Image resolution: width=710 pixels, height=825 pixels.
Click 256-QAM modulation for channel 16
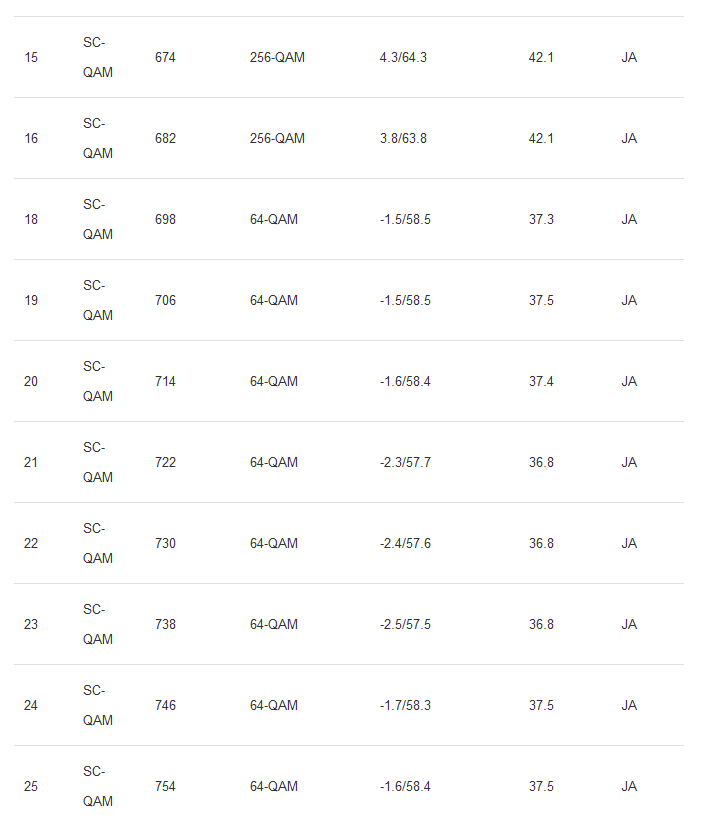point(277,138)
